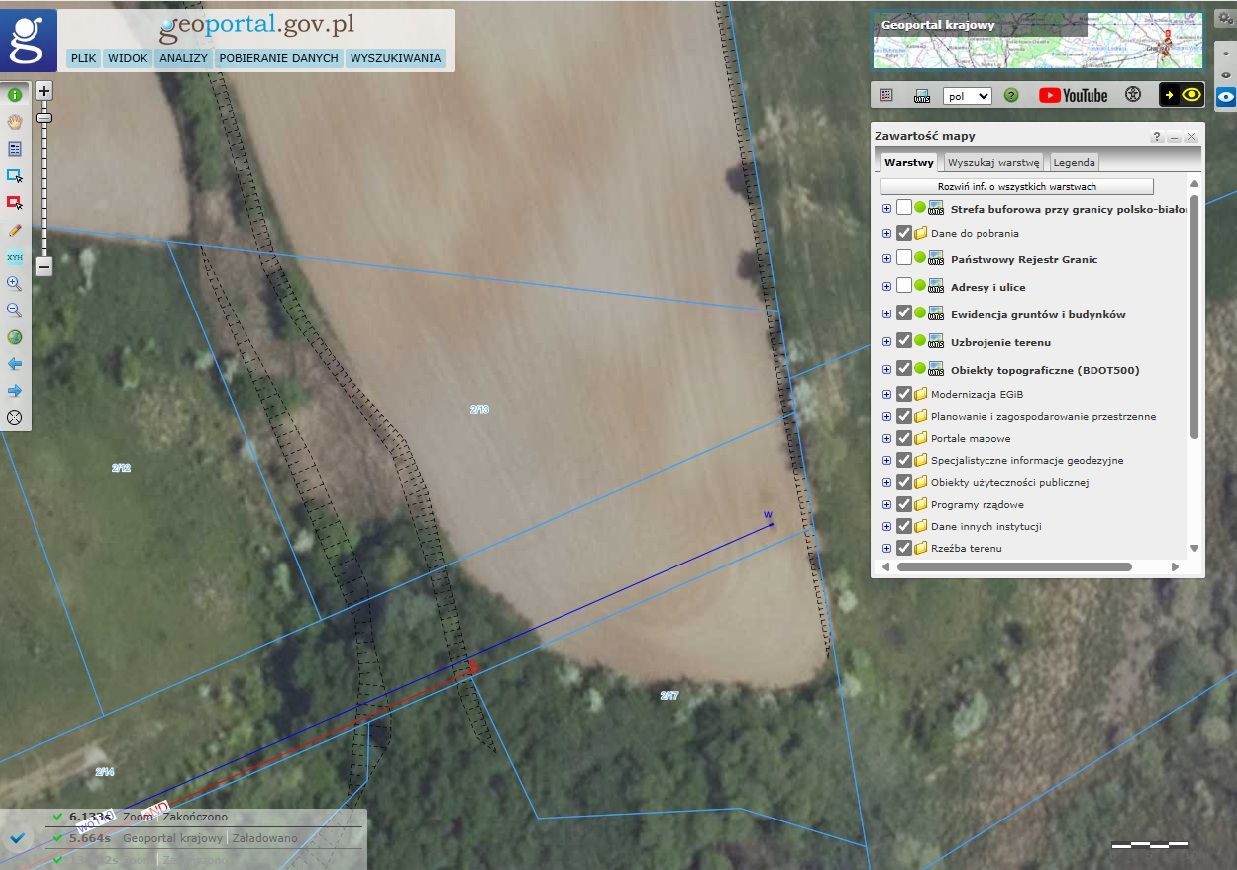The width and height of the screenshot is (1237, 870).
Task: Open the pol language dropdown
Action: 966,96
